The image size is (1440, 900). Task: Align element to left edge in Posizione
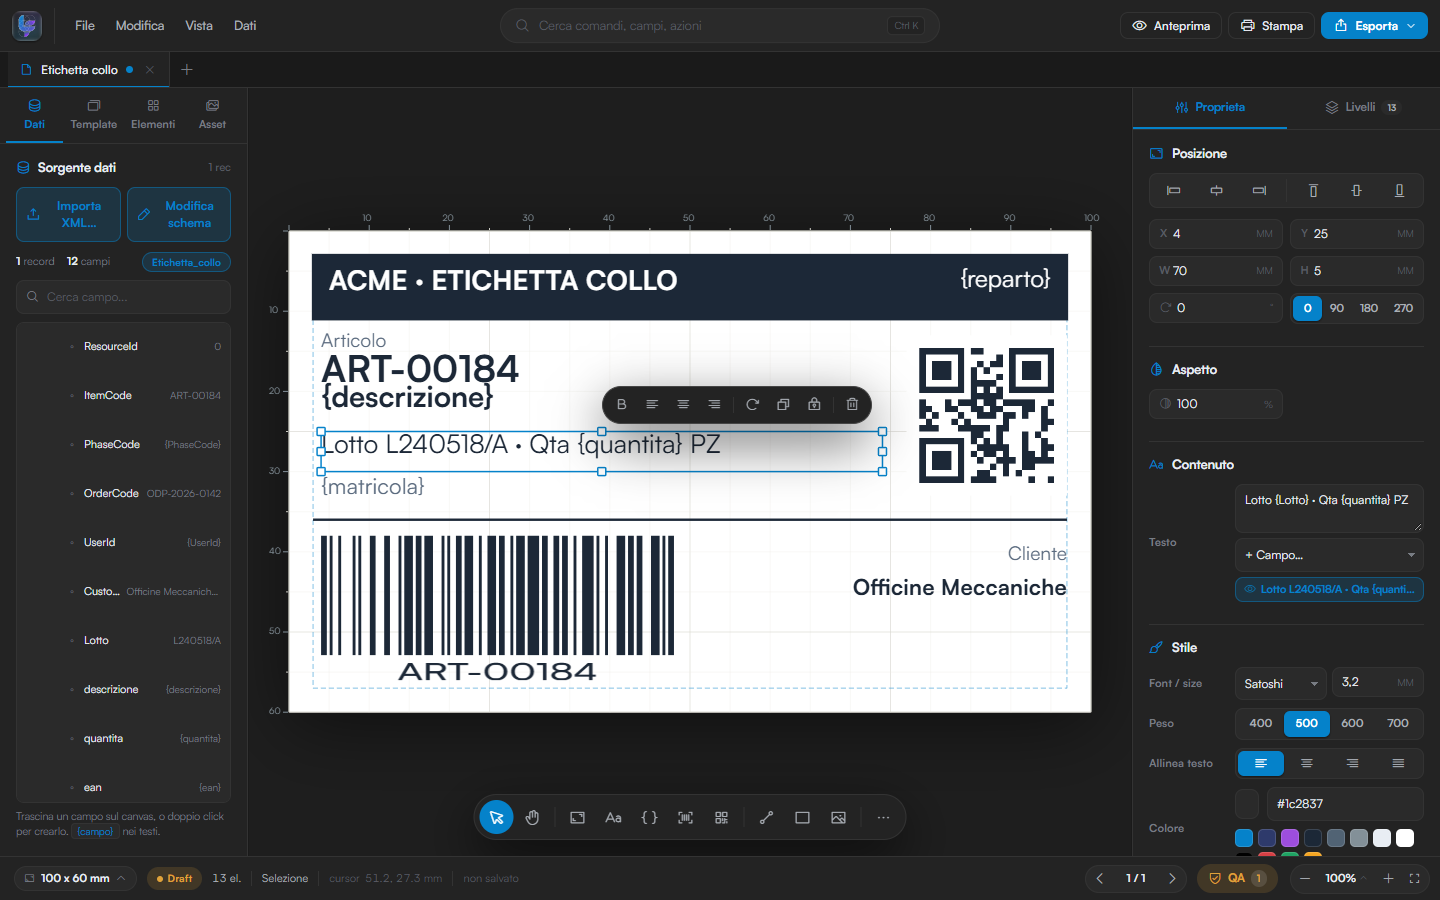1174,190
